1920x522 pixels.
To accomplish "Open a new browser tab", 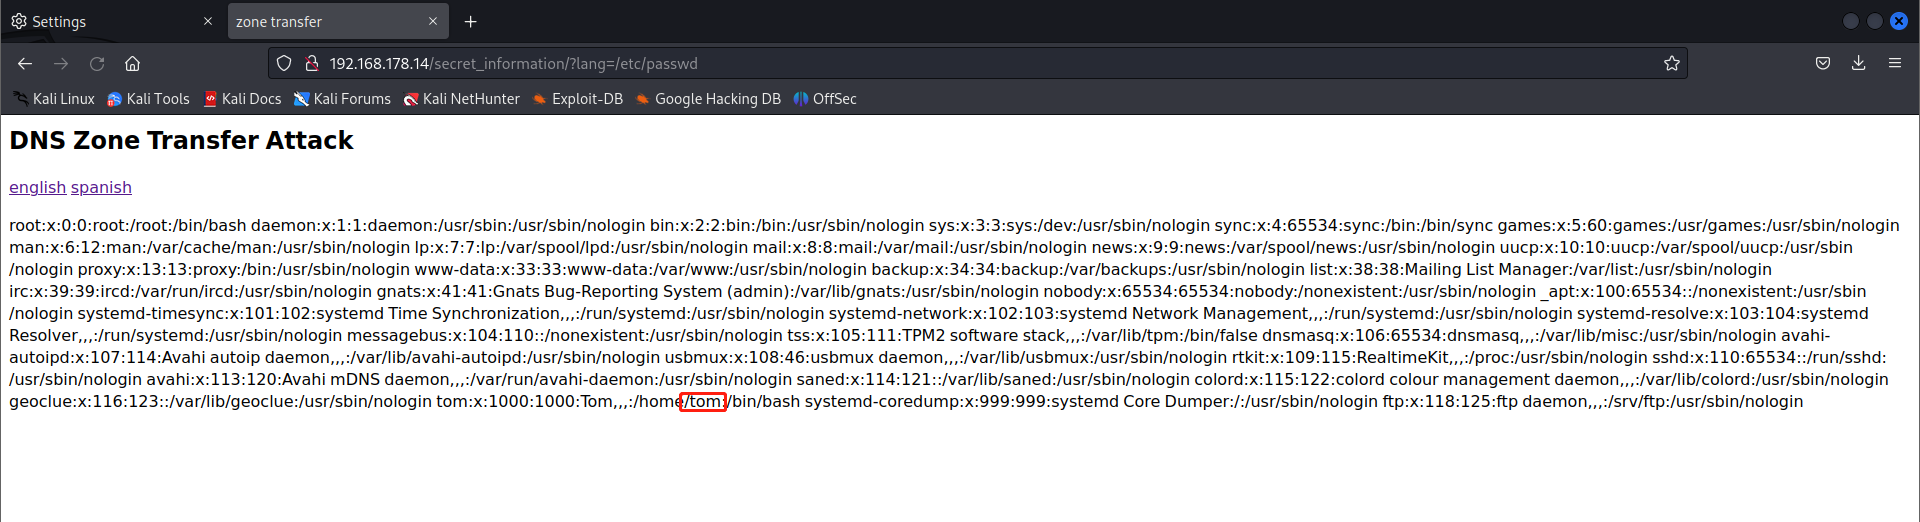I will tap(470, 21).
